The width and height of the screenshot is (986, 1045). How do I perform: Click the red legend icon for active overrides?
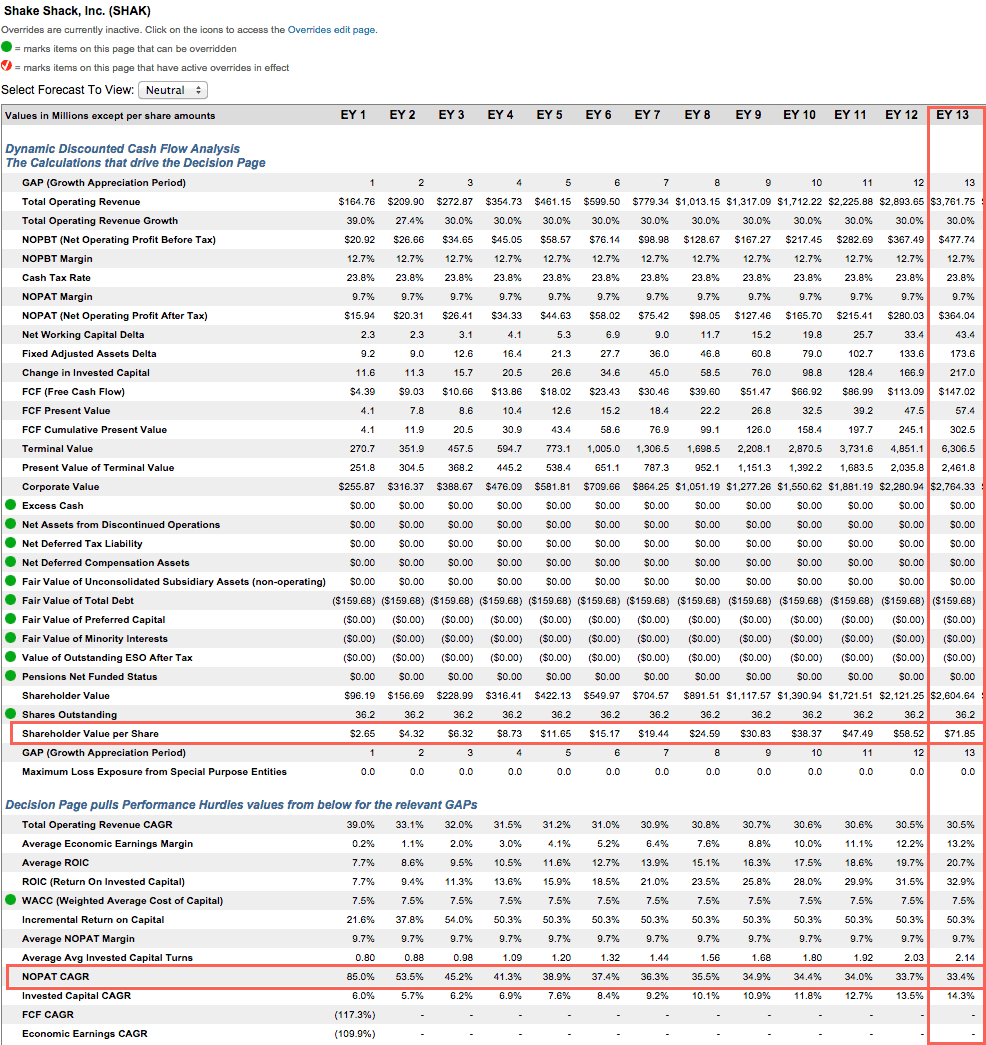point(7,66)
